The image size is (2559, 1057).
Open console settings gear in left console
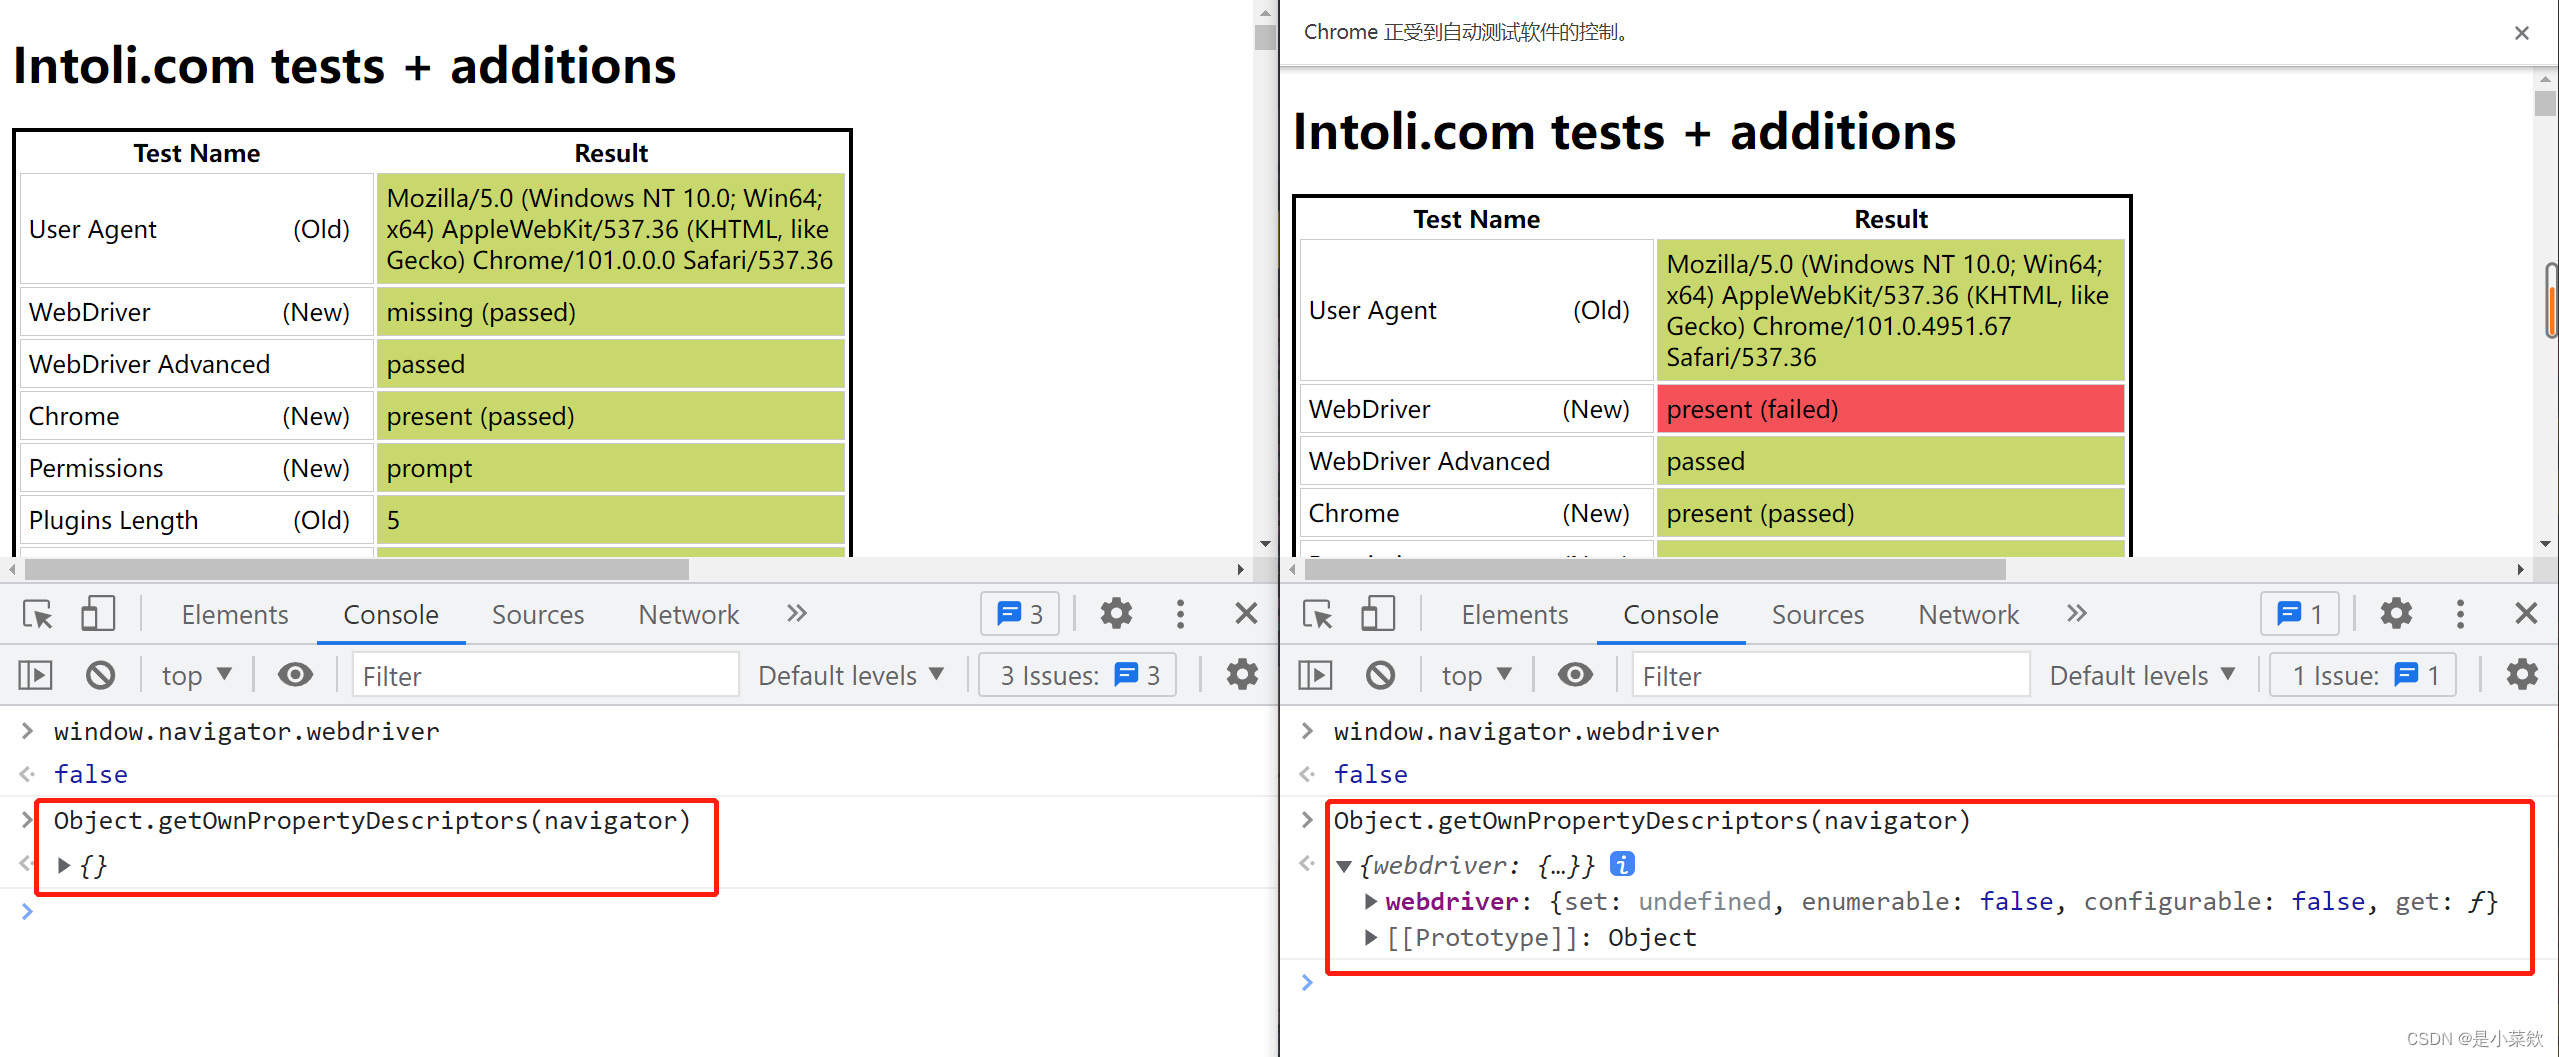pos(1242,675)
